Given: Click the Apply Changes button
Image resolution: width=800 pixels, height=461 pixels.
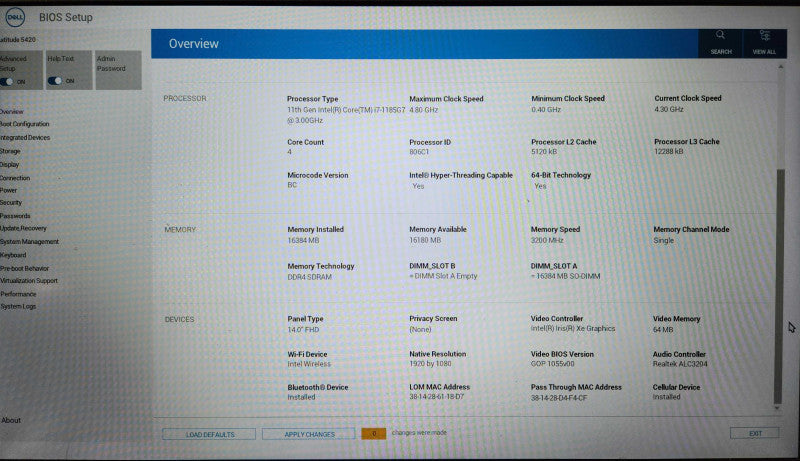Looking at the screenshot, I should point(309,434).
